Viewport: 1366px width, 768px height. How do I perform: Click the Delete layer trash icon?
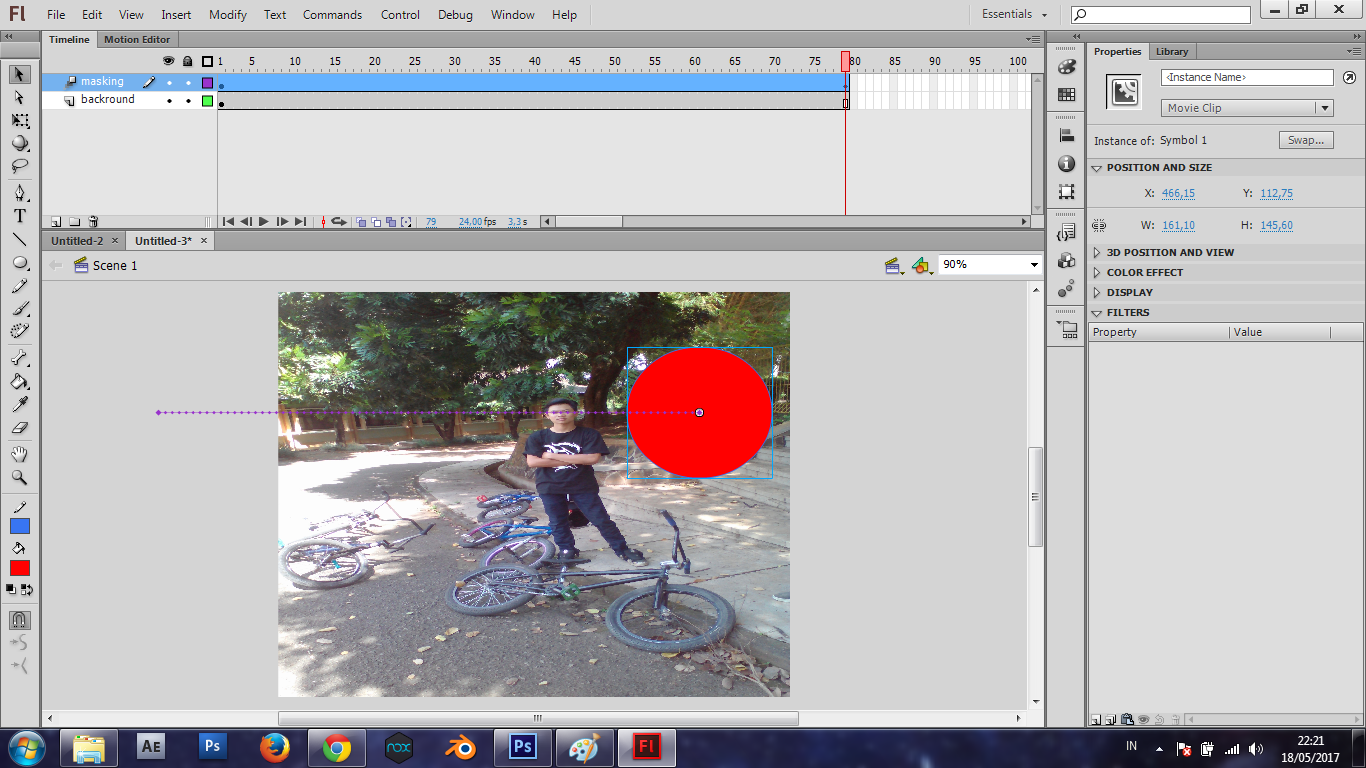coord(93,222)
